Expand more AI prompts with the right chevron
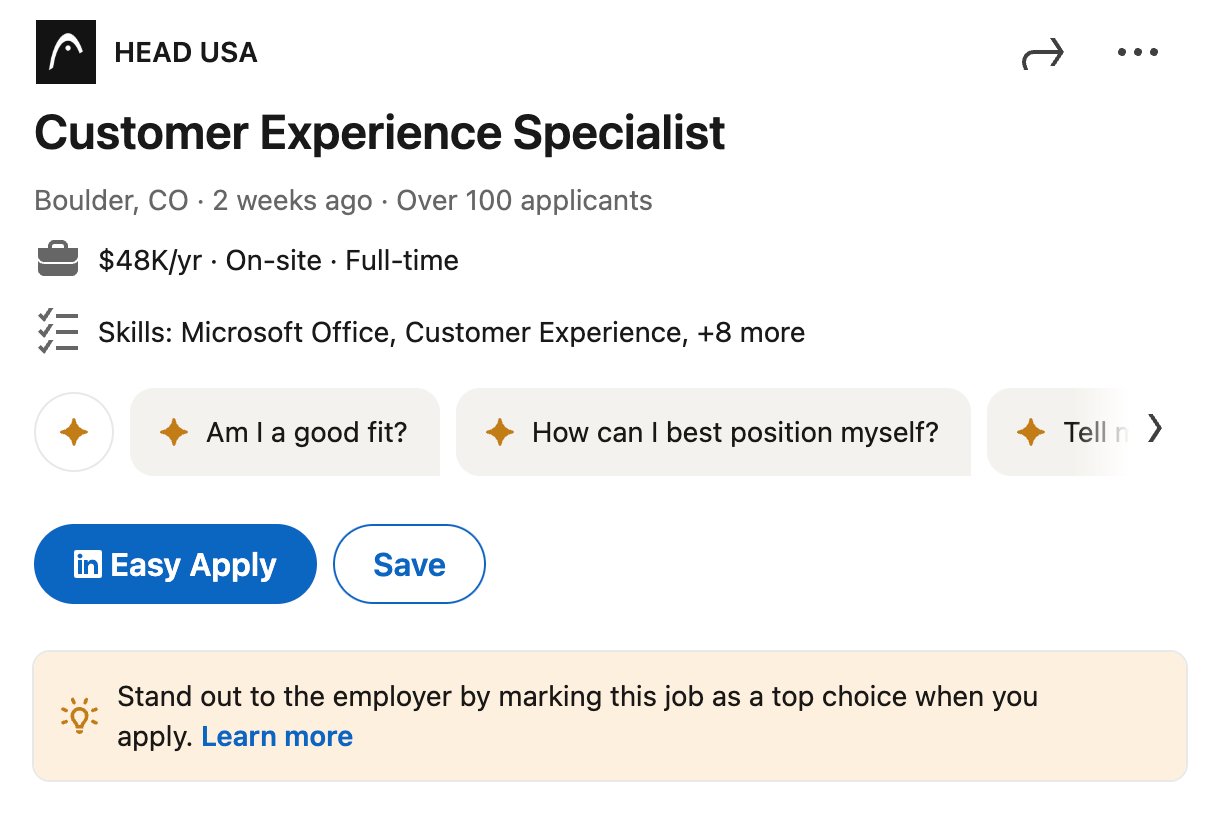This screenshot has width=1222, height=814. pos(1156,429)
